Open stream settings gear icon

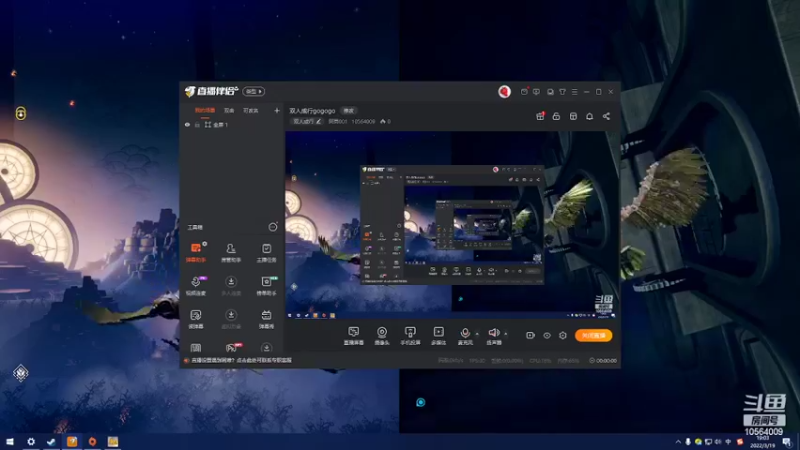tap(563, 335)
